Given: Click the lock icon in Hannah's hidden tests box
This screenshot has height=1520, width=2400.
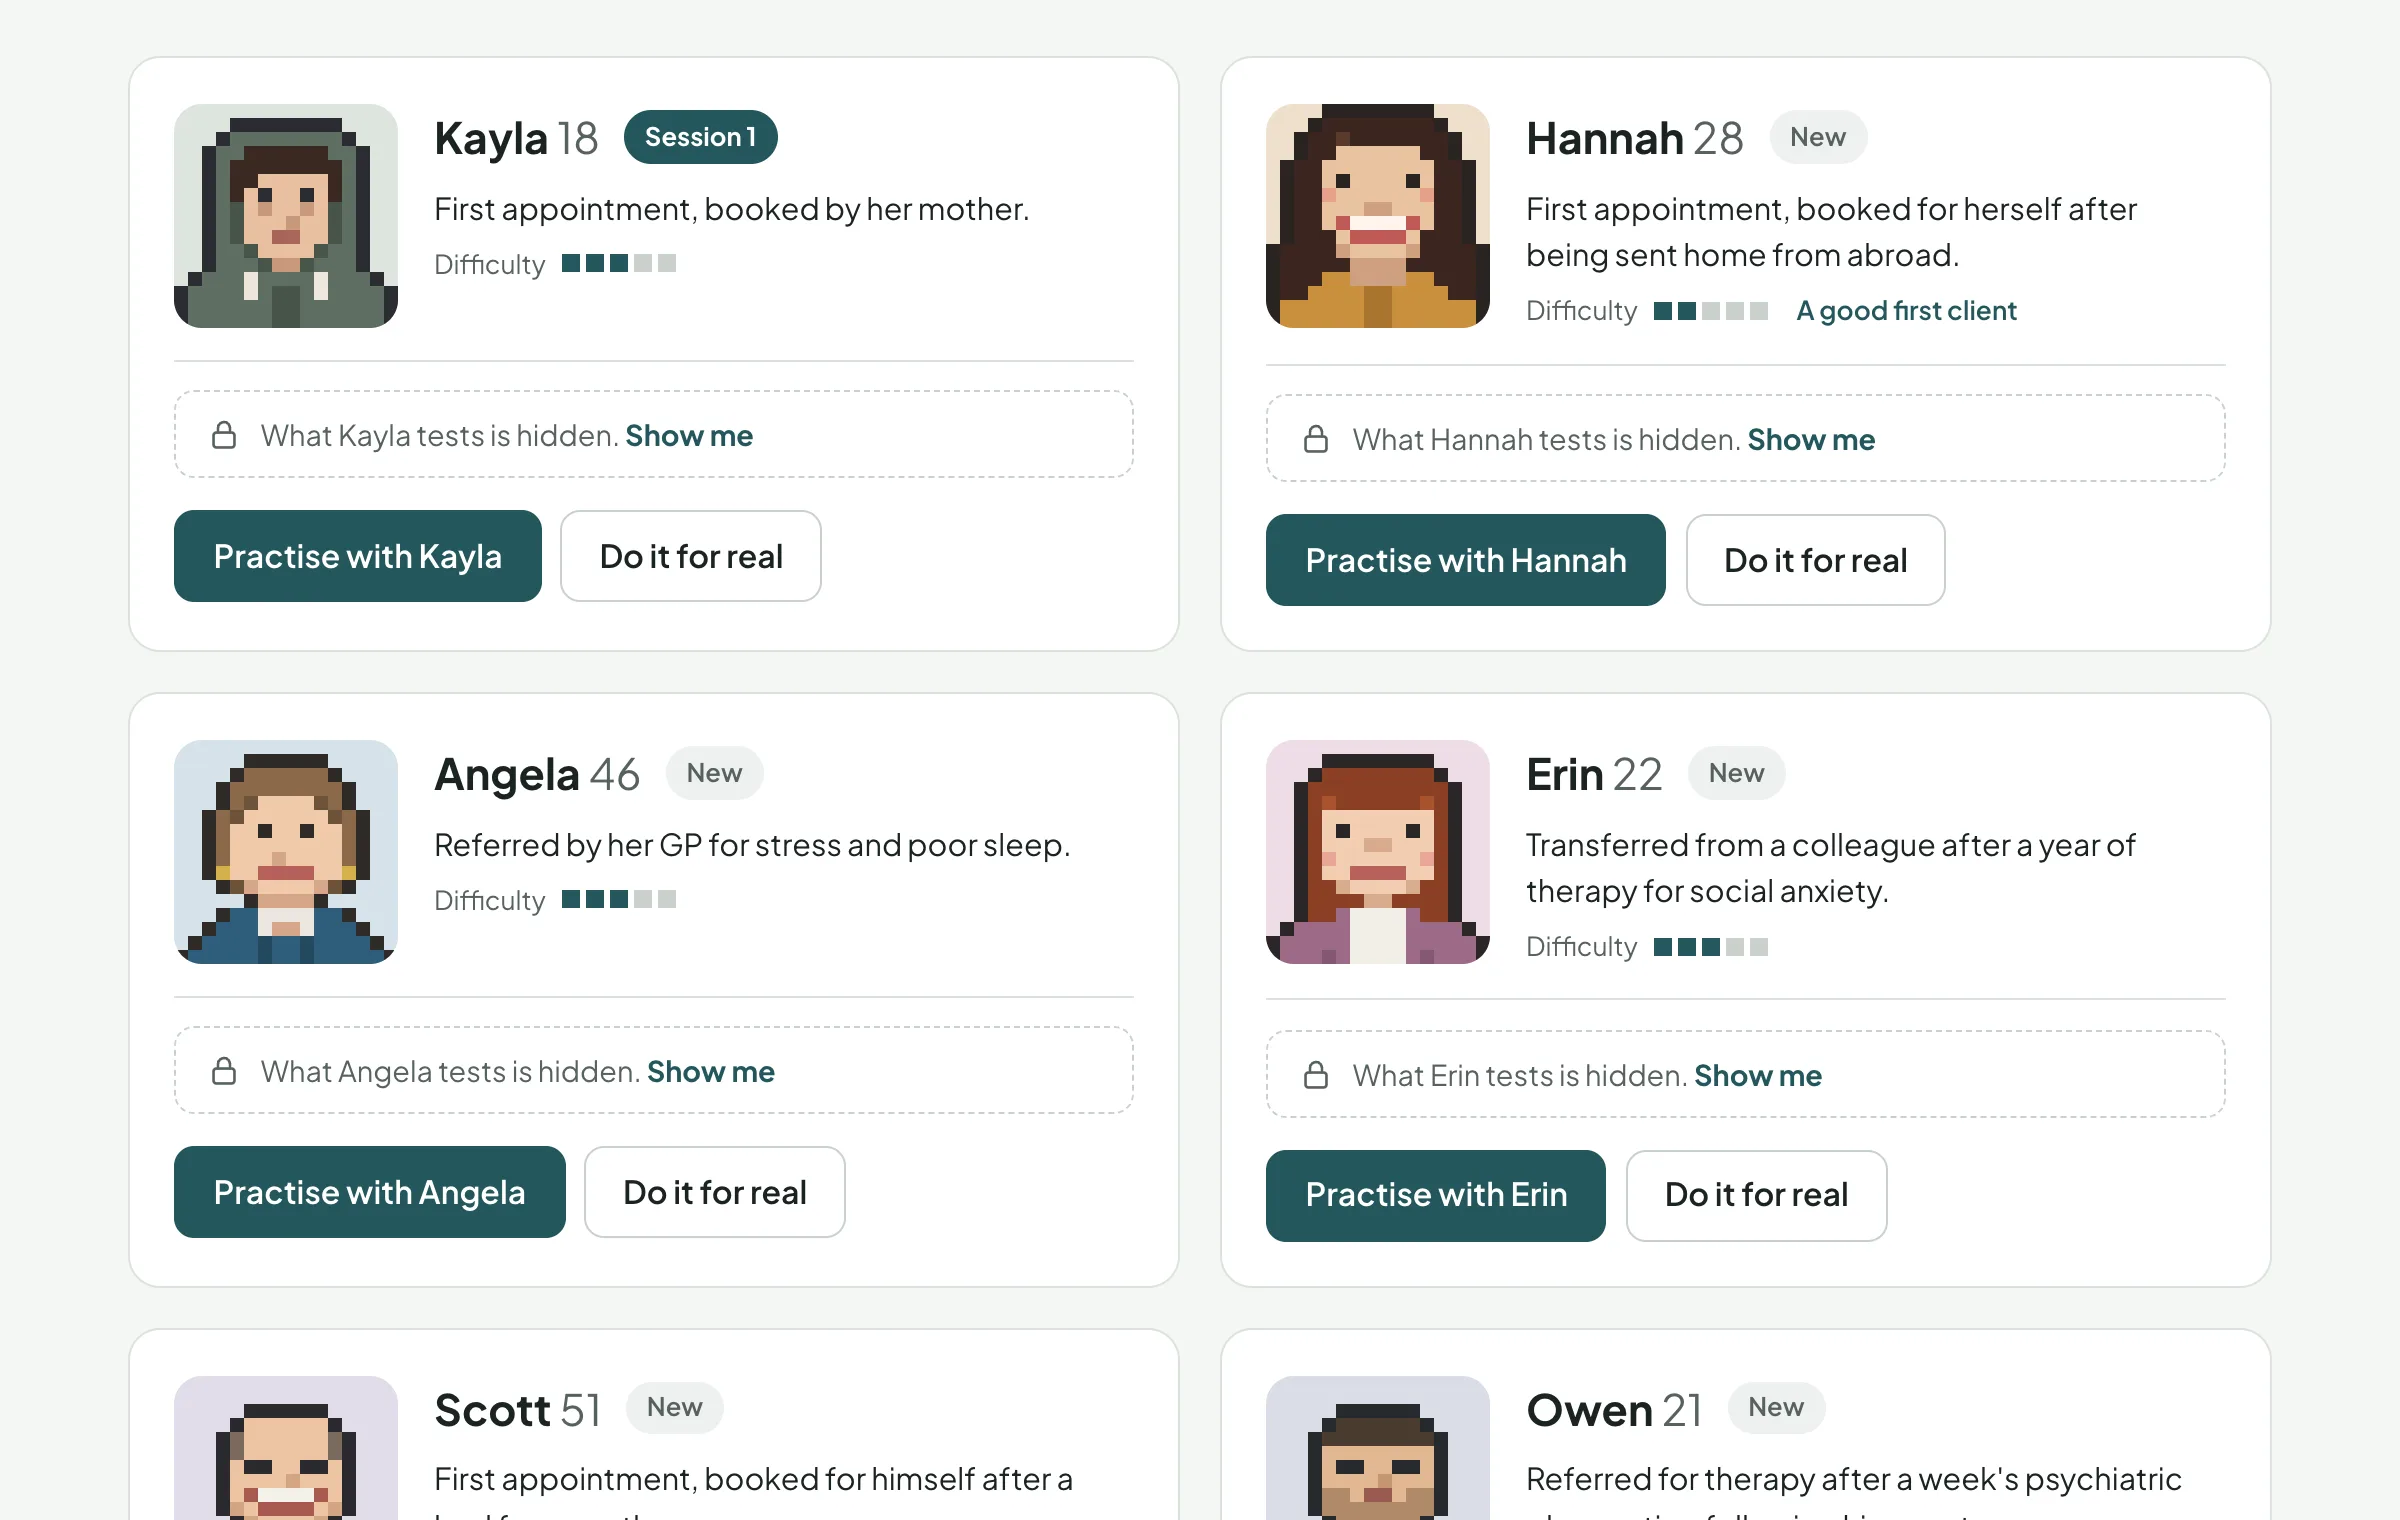Looking at the screenshot, I should click(x=1316, y=439).
